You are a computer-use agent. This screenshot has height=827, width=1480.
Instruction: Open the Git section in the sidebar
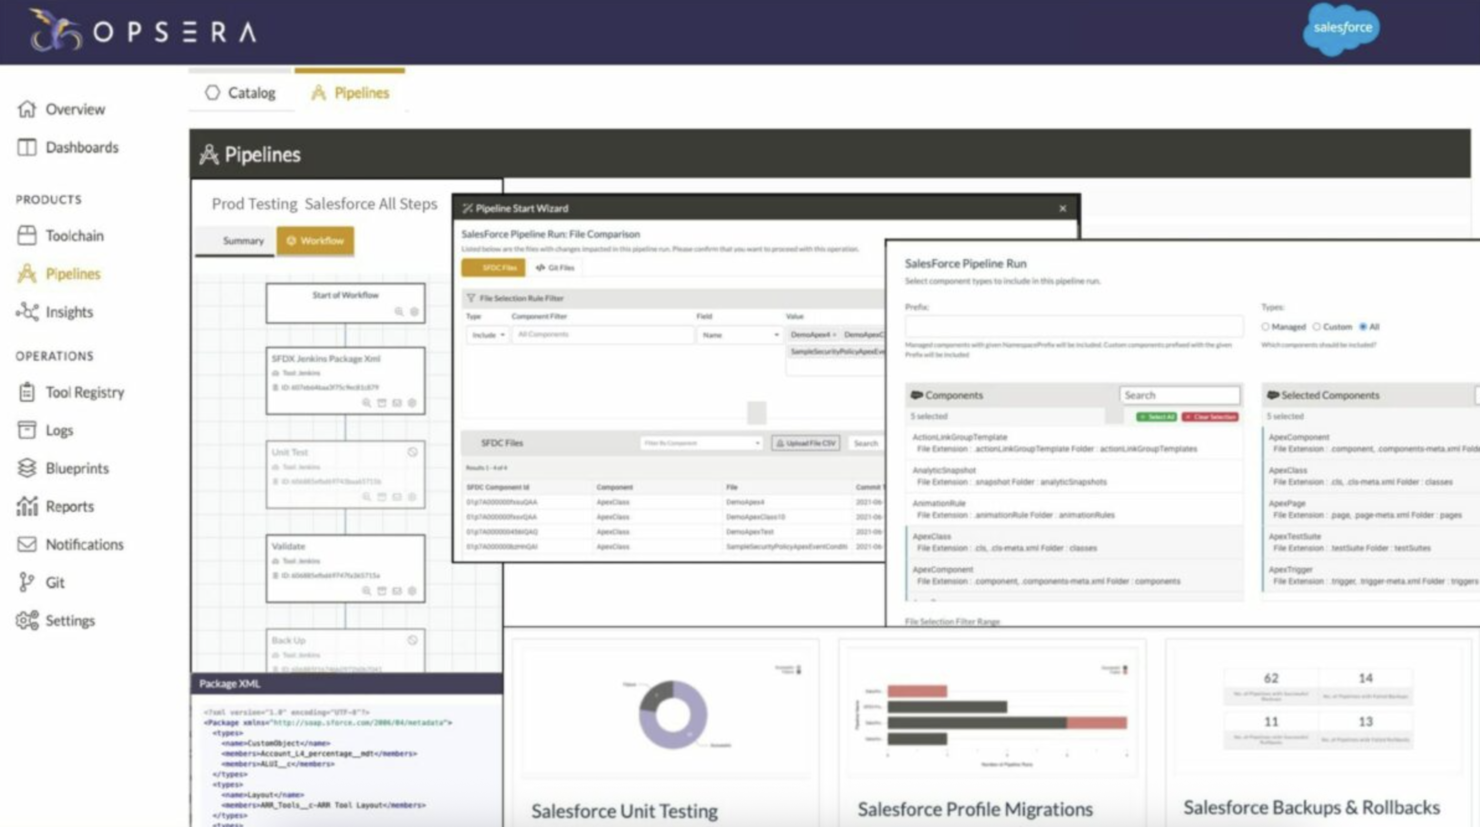click(x=51, y=582)
